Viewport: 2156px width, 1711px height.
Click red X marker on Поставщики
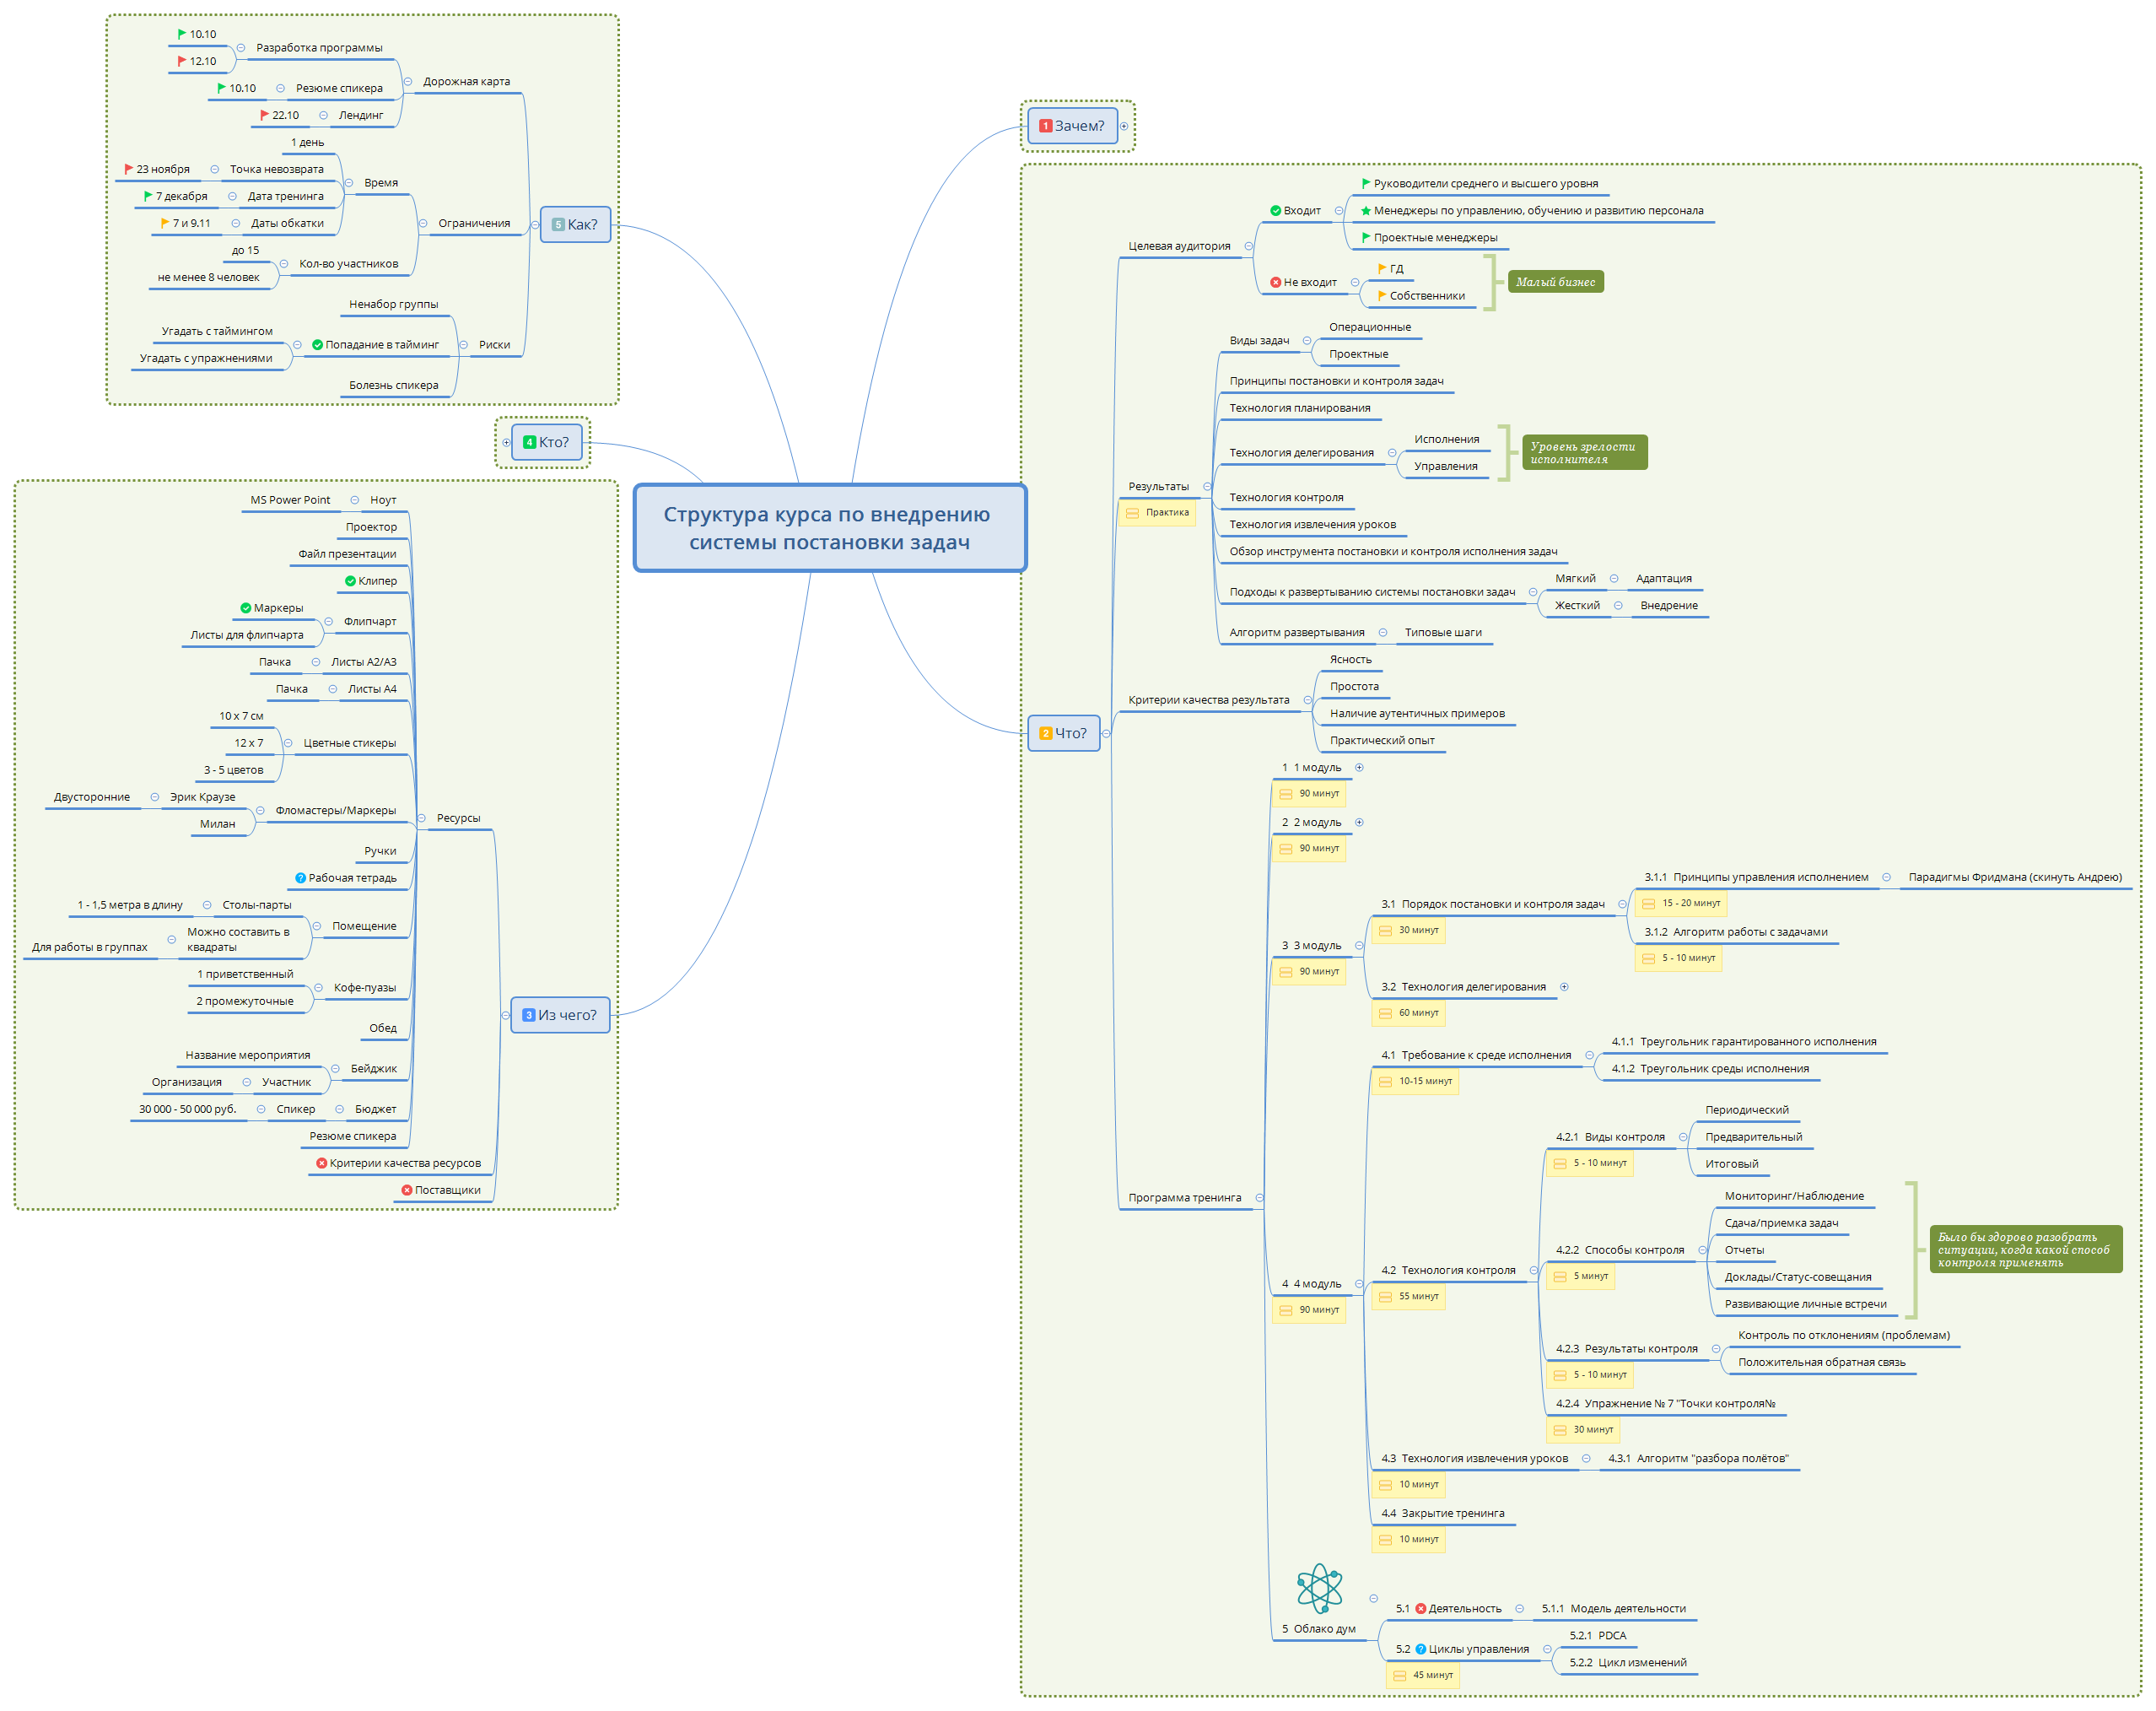pyautogui.click(x=407, y=1190)
